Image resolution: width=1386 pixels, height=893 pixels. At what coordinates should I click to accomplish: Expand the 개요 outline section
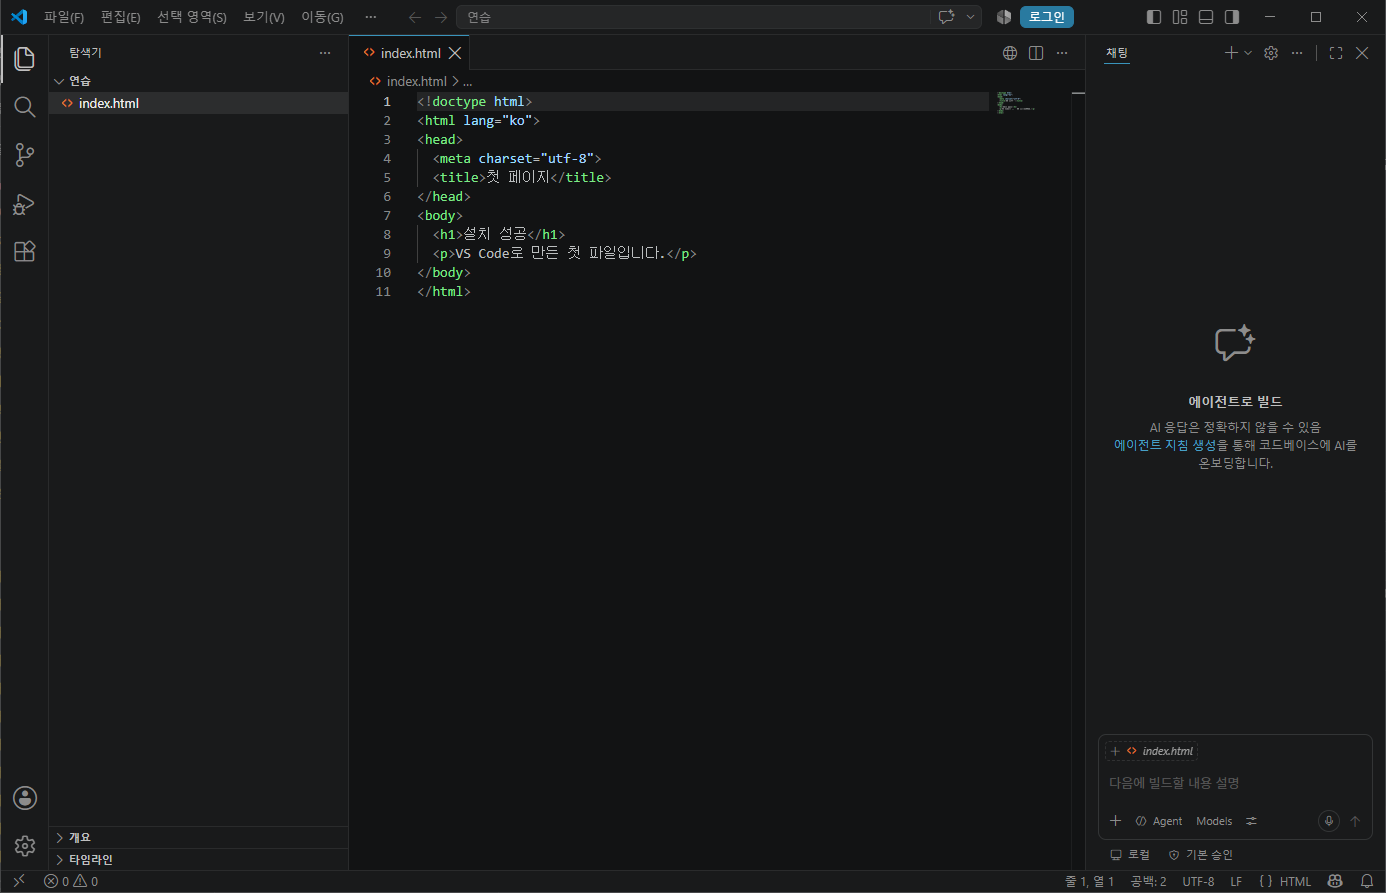pos(198,837)
